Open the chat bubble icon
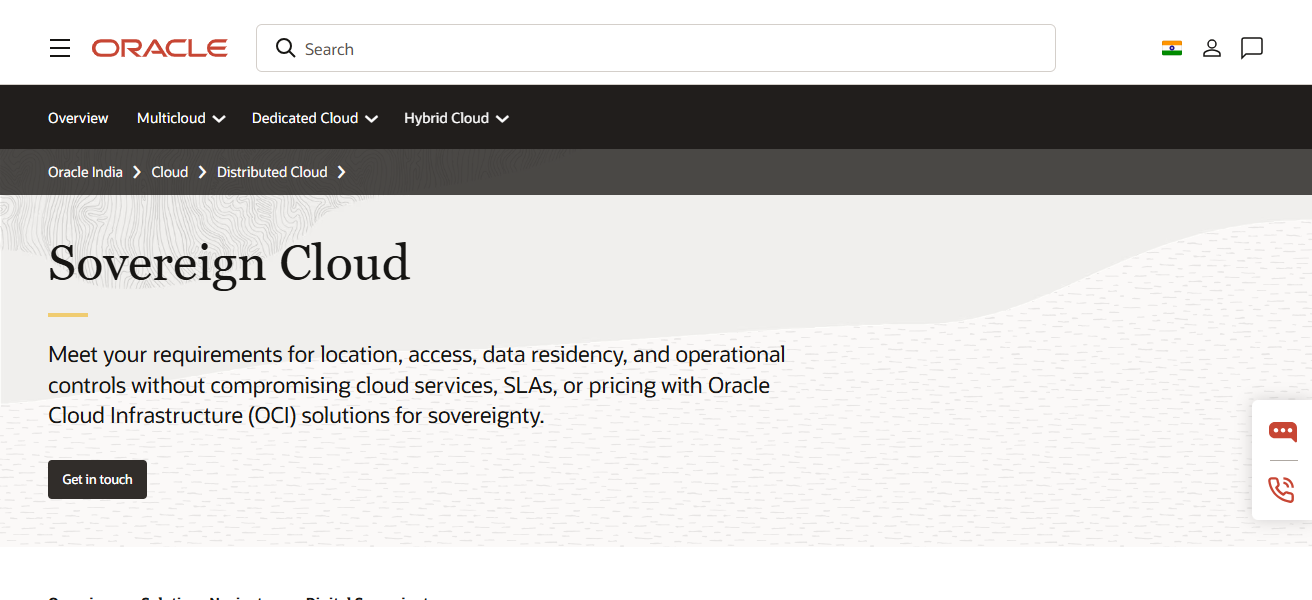Screen dimensions: 1312x600 (x=1251, y=47)
